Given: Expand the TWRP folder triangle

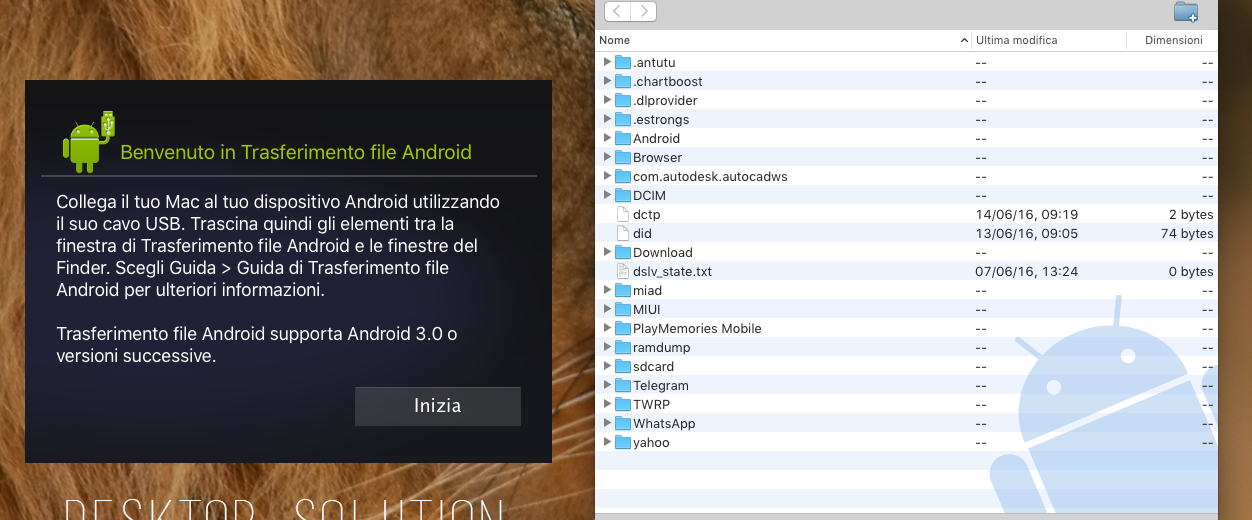Looking at the screenshot, I should pos(607,404).
